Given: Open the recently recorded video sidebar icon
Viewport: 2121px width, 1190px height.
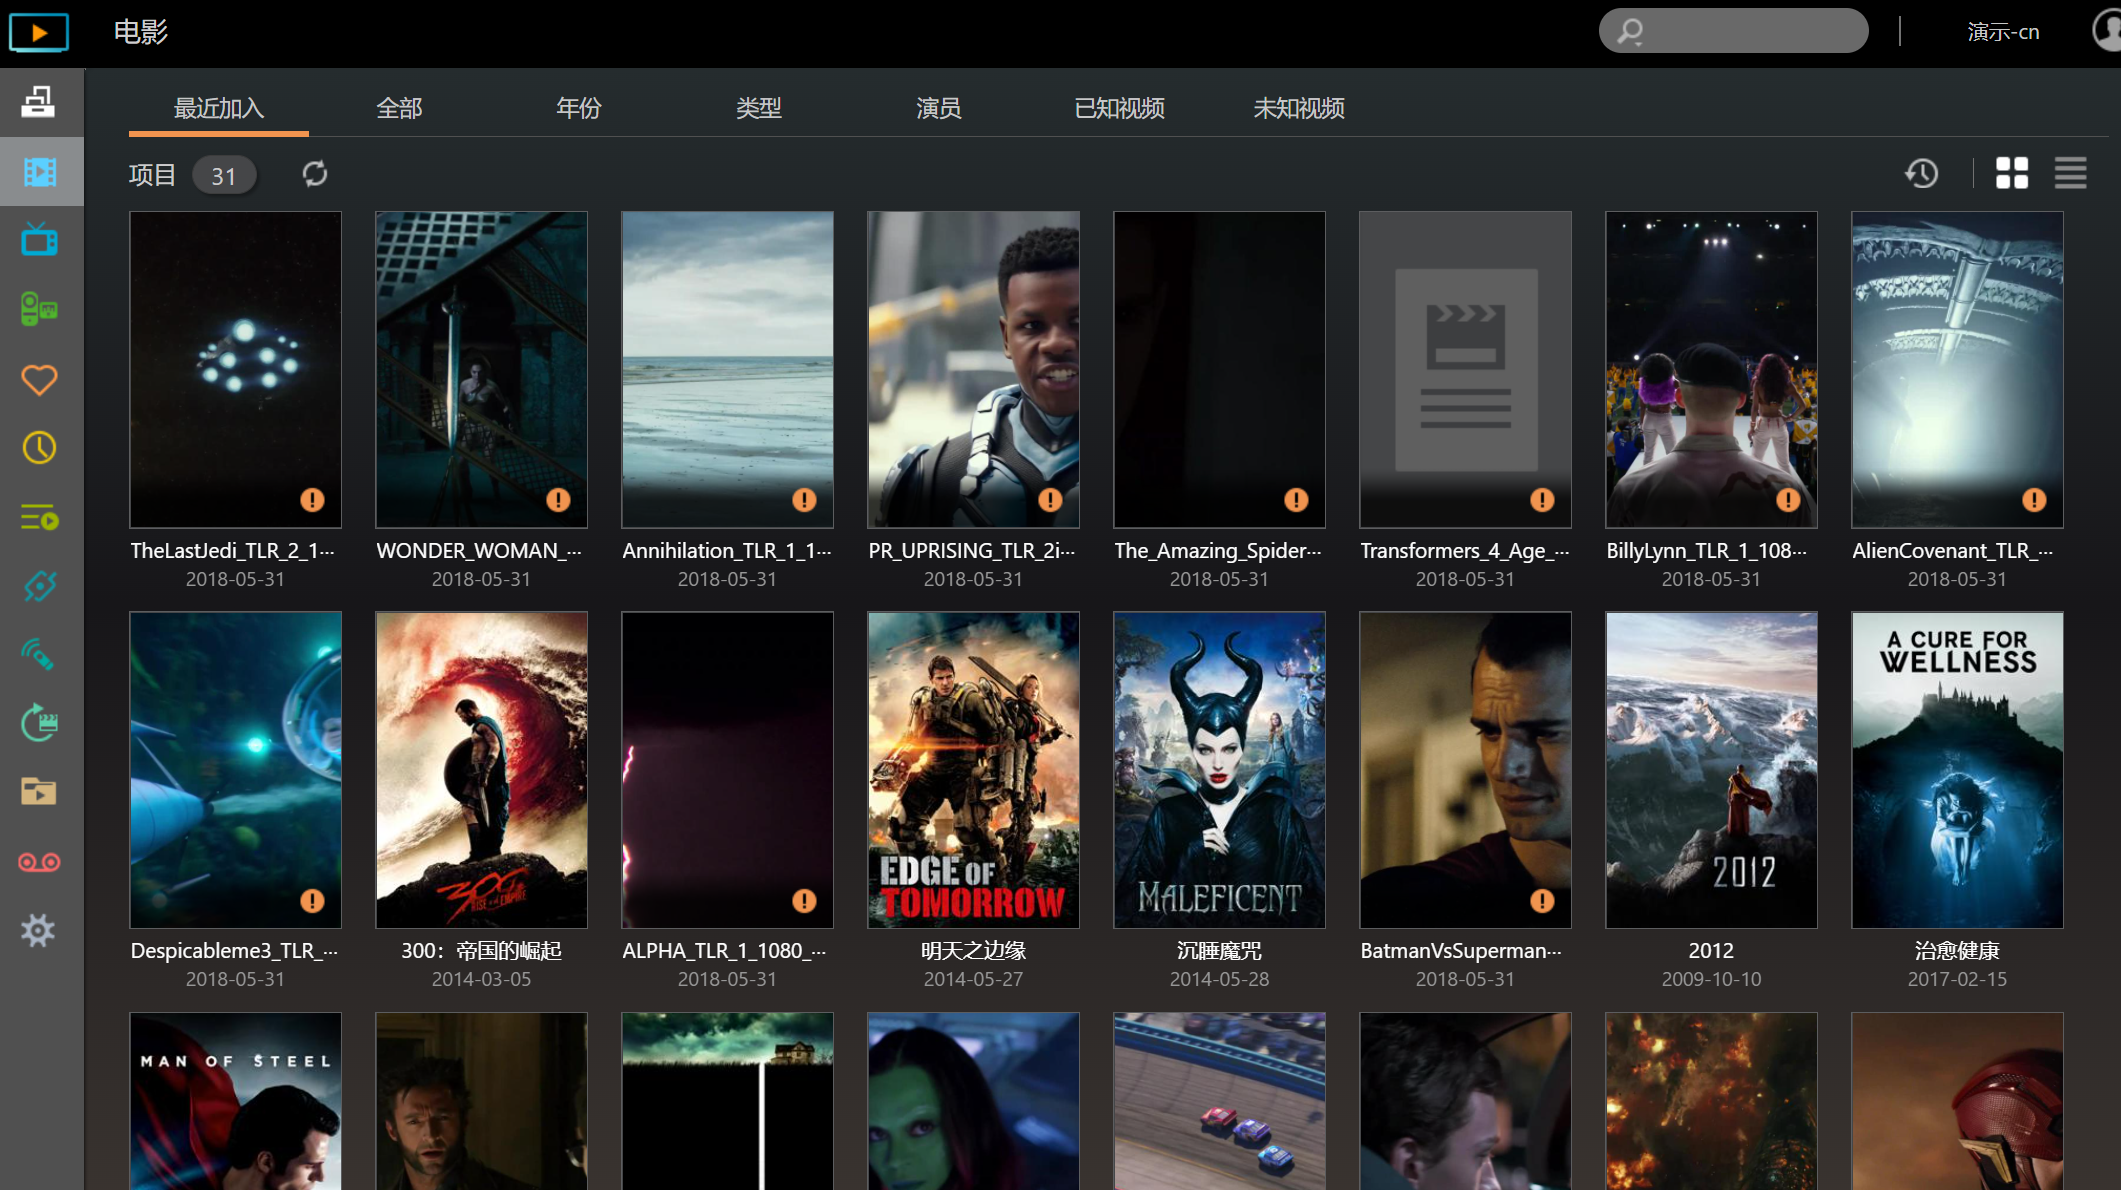Looking at the screenshot, I should [39, 723].
